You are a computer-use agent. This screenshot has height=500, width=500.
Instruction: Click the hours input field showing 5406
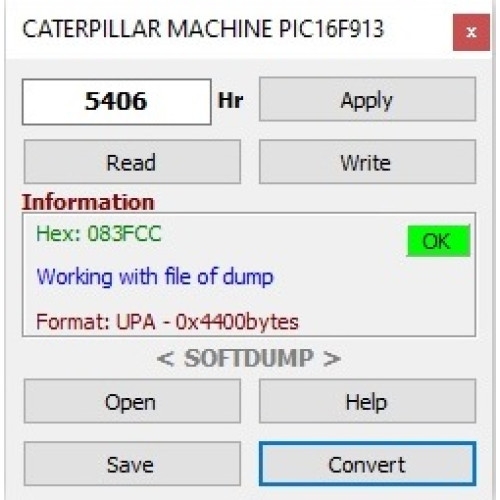tap(117, 102)
